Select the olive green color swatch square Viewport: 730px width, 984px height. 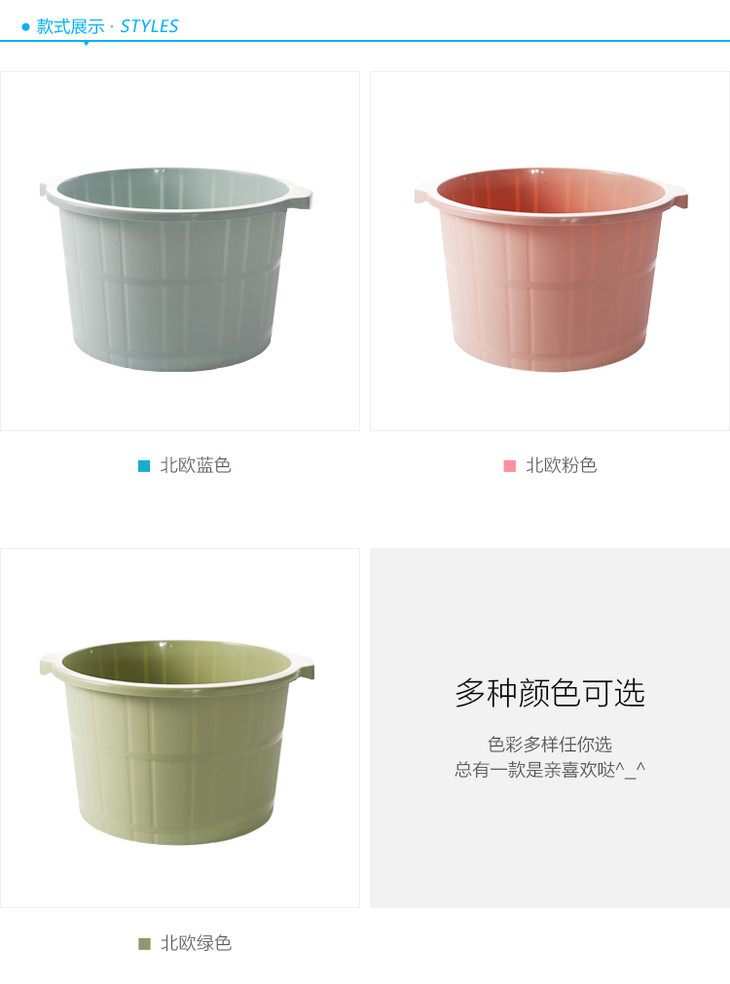[144, 944]
